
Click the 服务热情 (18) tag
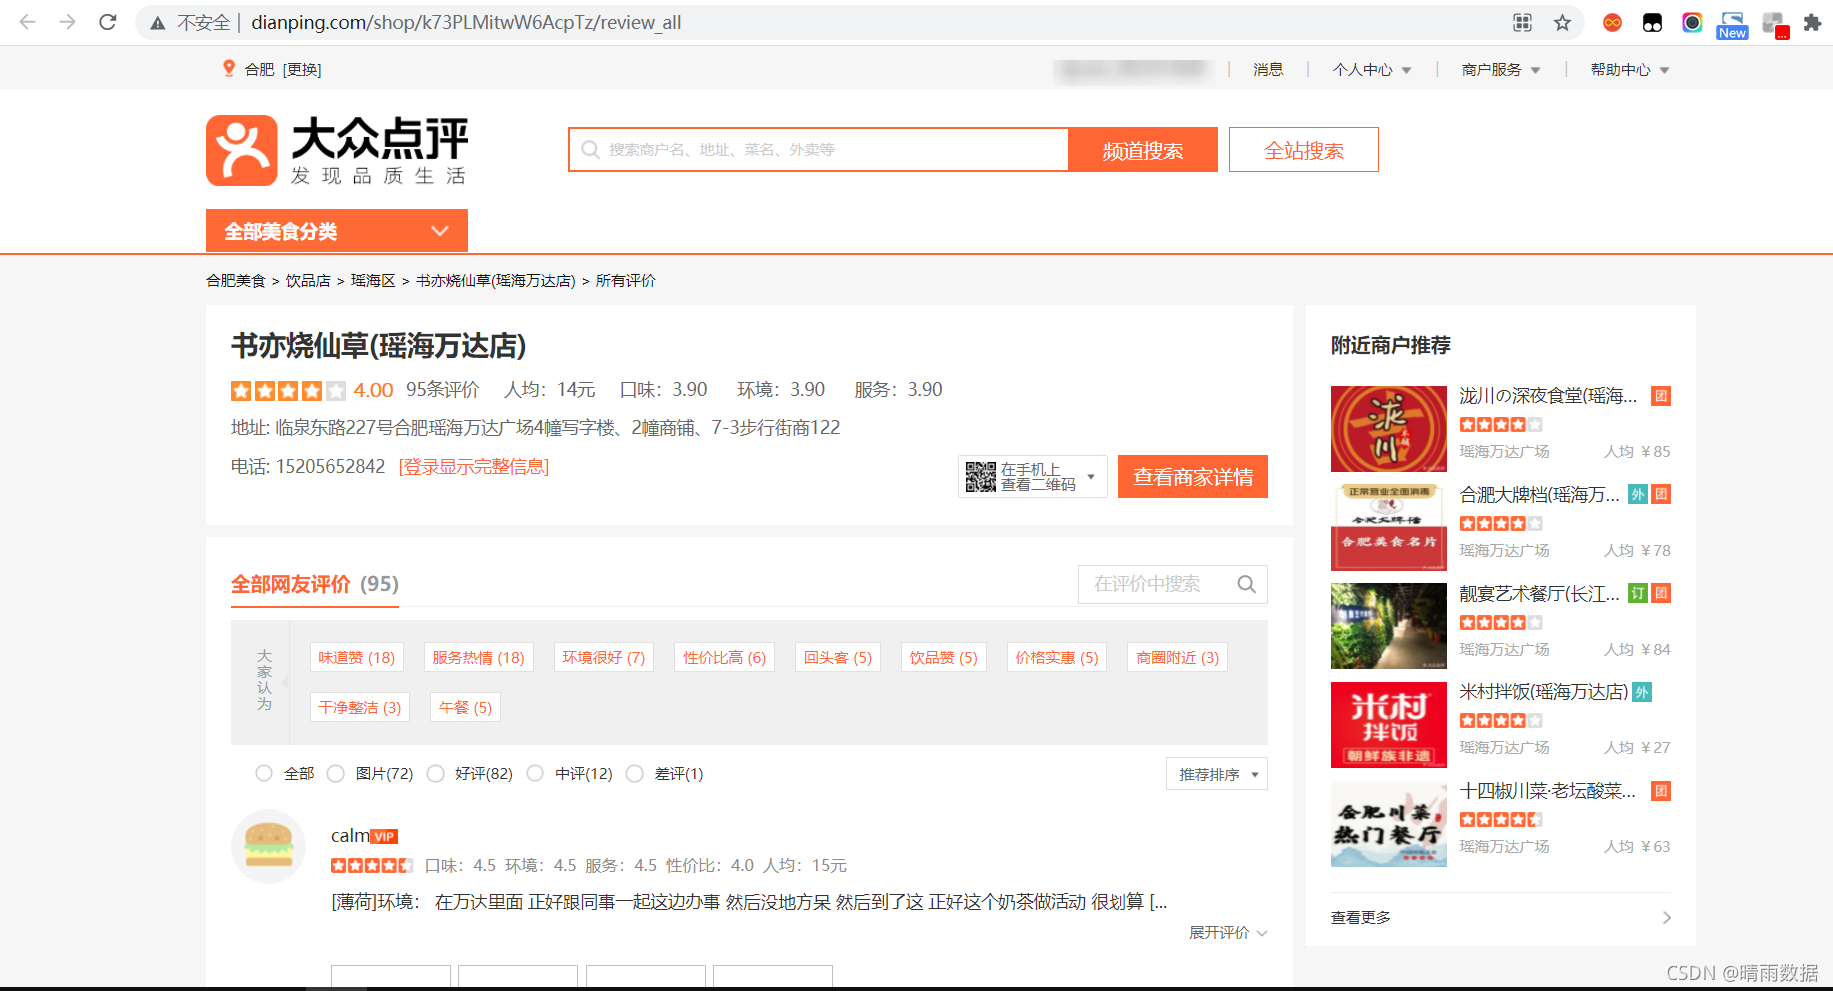478,657
